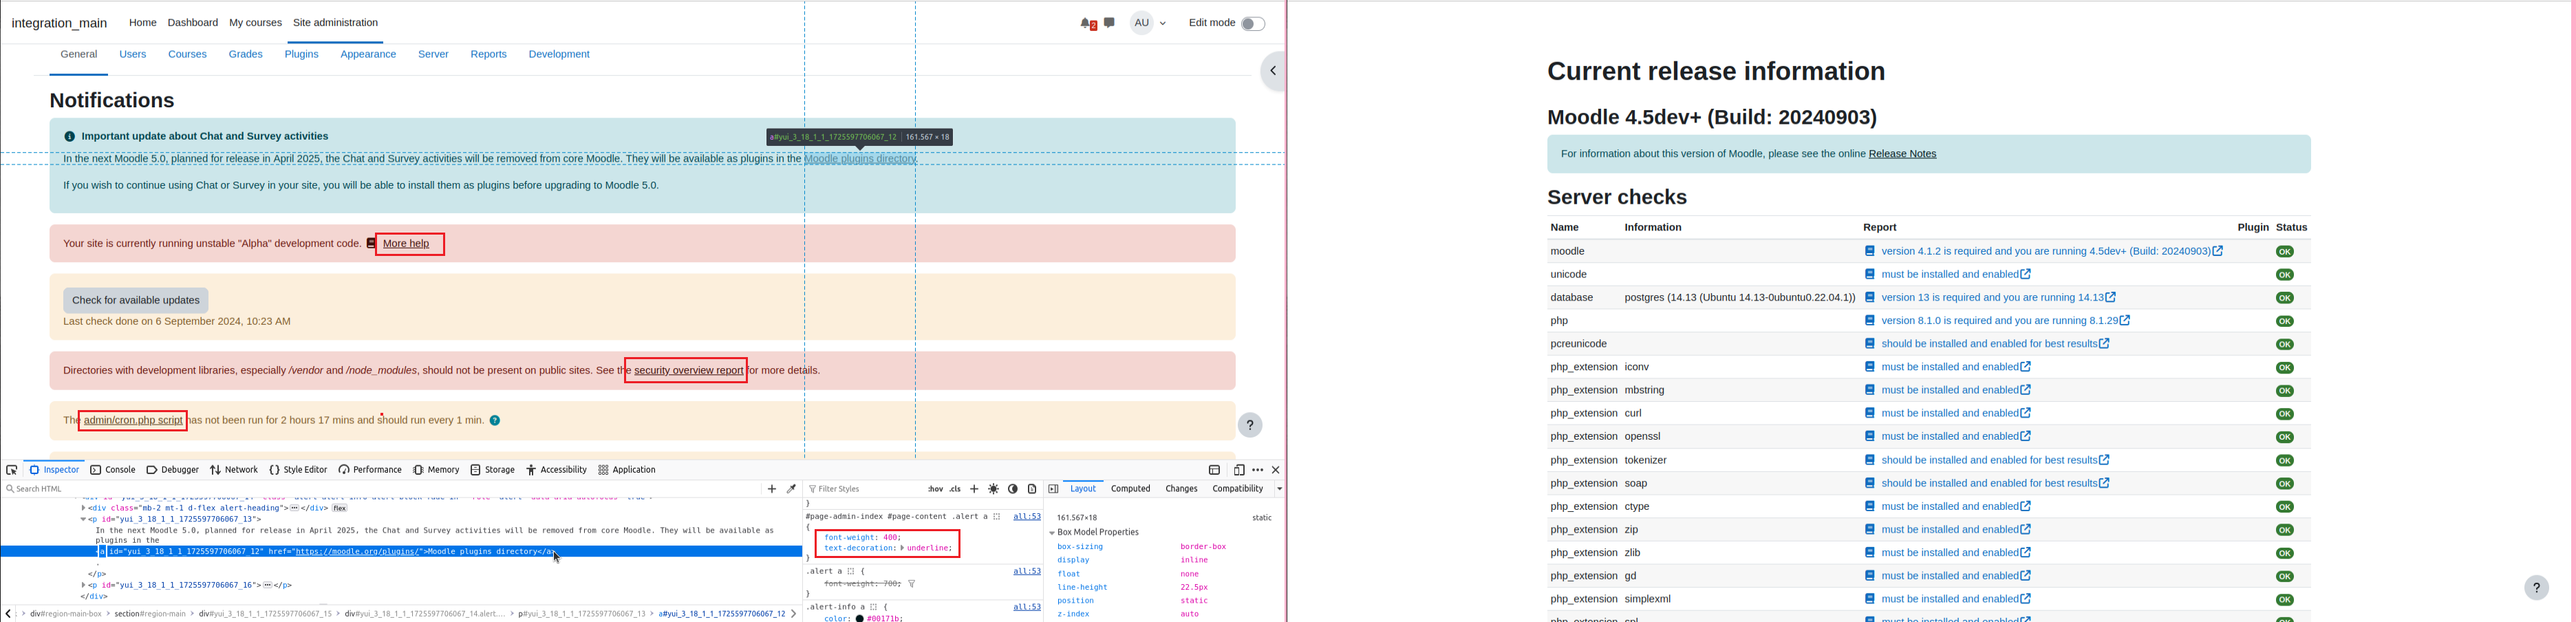Click the floating help button in the left page
The width and height of the screenshot is (2576, 622).
pos(1249,425)
